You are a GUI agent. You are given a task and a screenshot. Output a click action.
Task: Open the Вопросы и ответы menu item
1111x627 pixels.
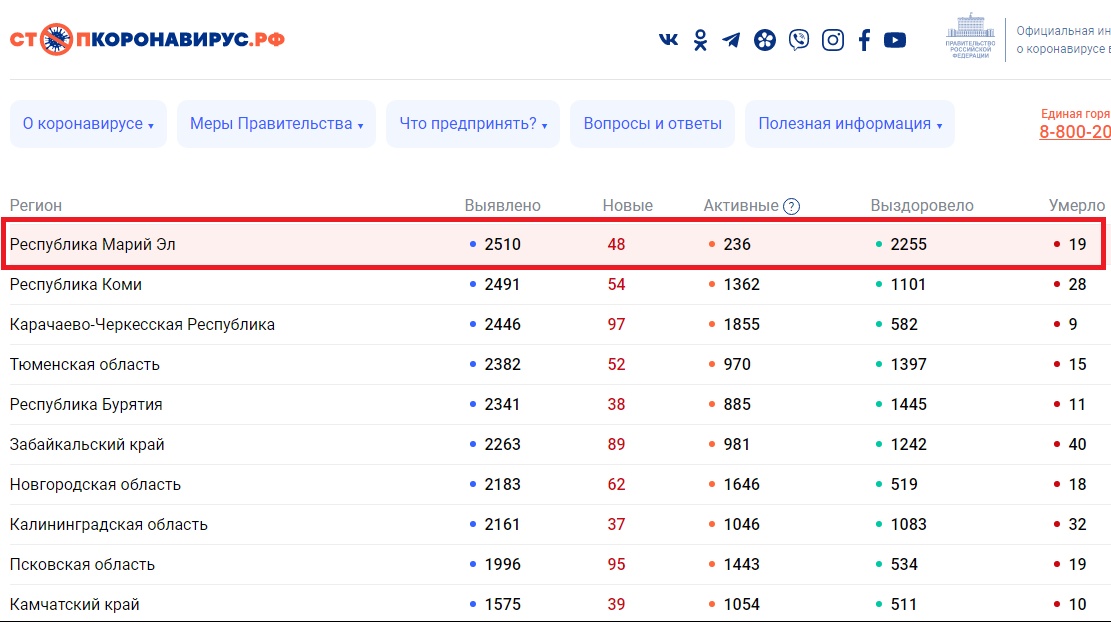point(652,124)
